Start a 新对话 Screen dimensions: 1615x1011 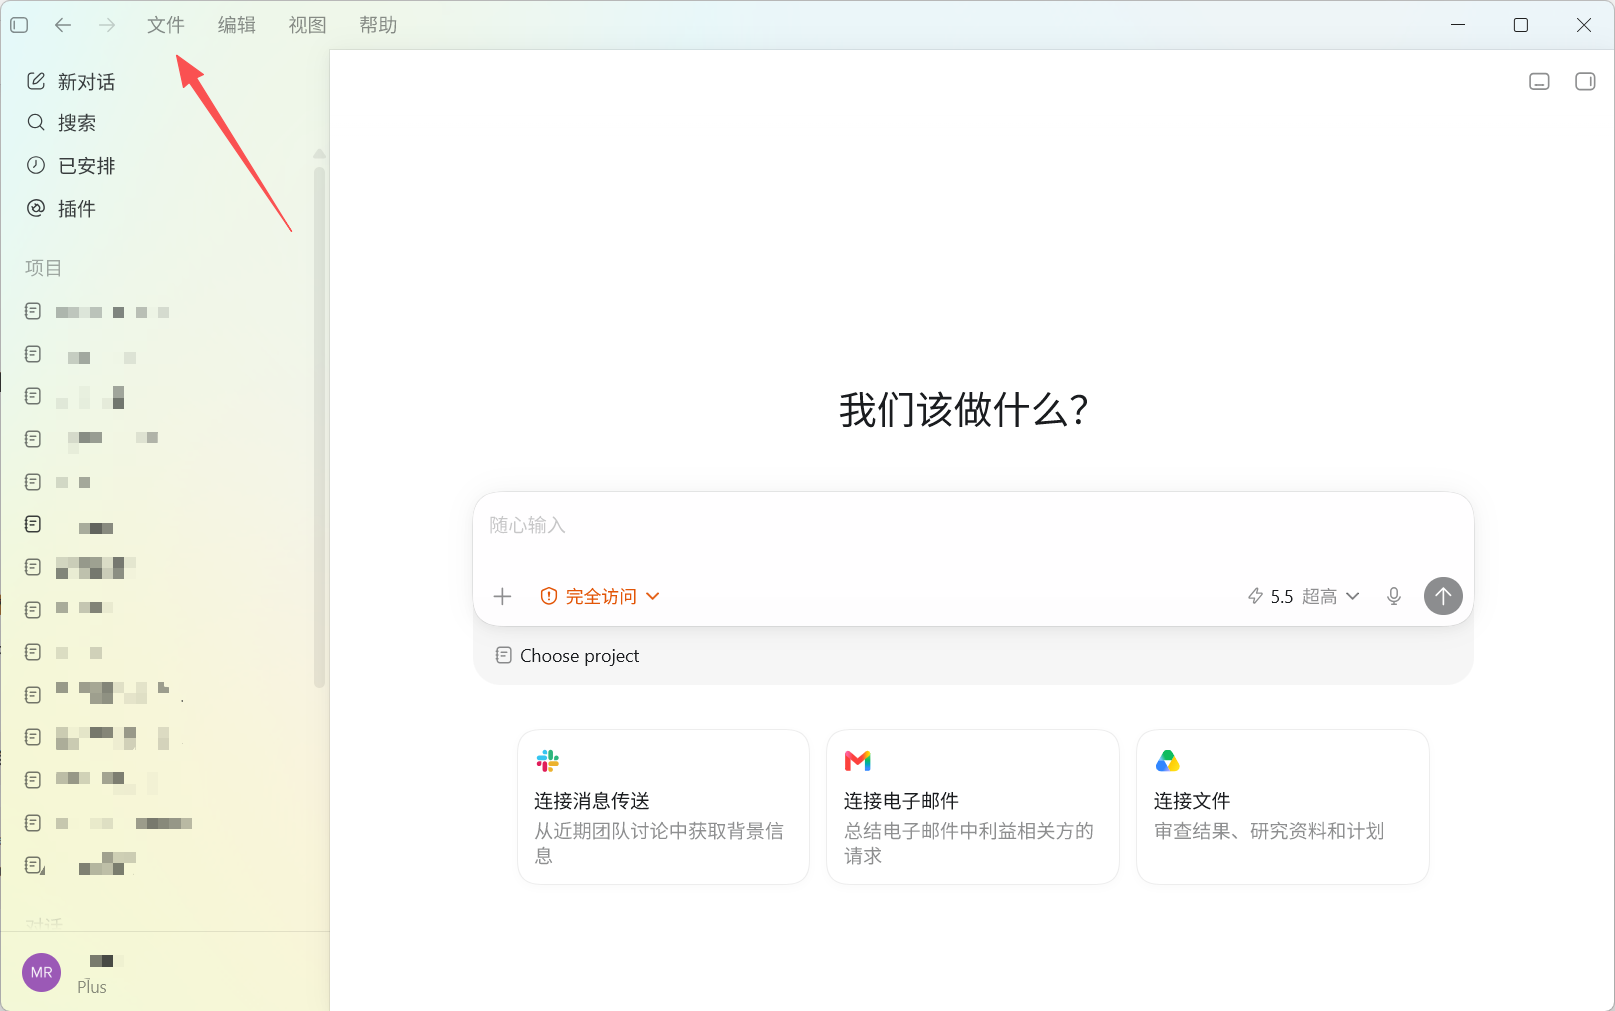pyautogui.click(x=71, y=82)
